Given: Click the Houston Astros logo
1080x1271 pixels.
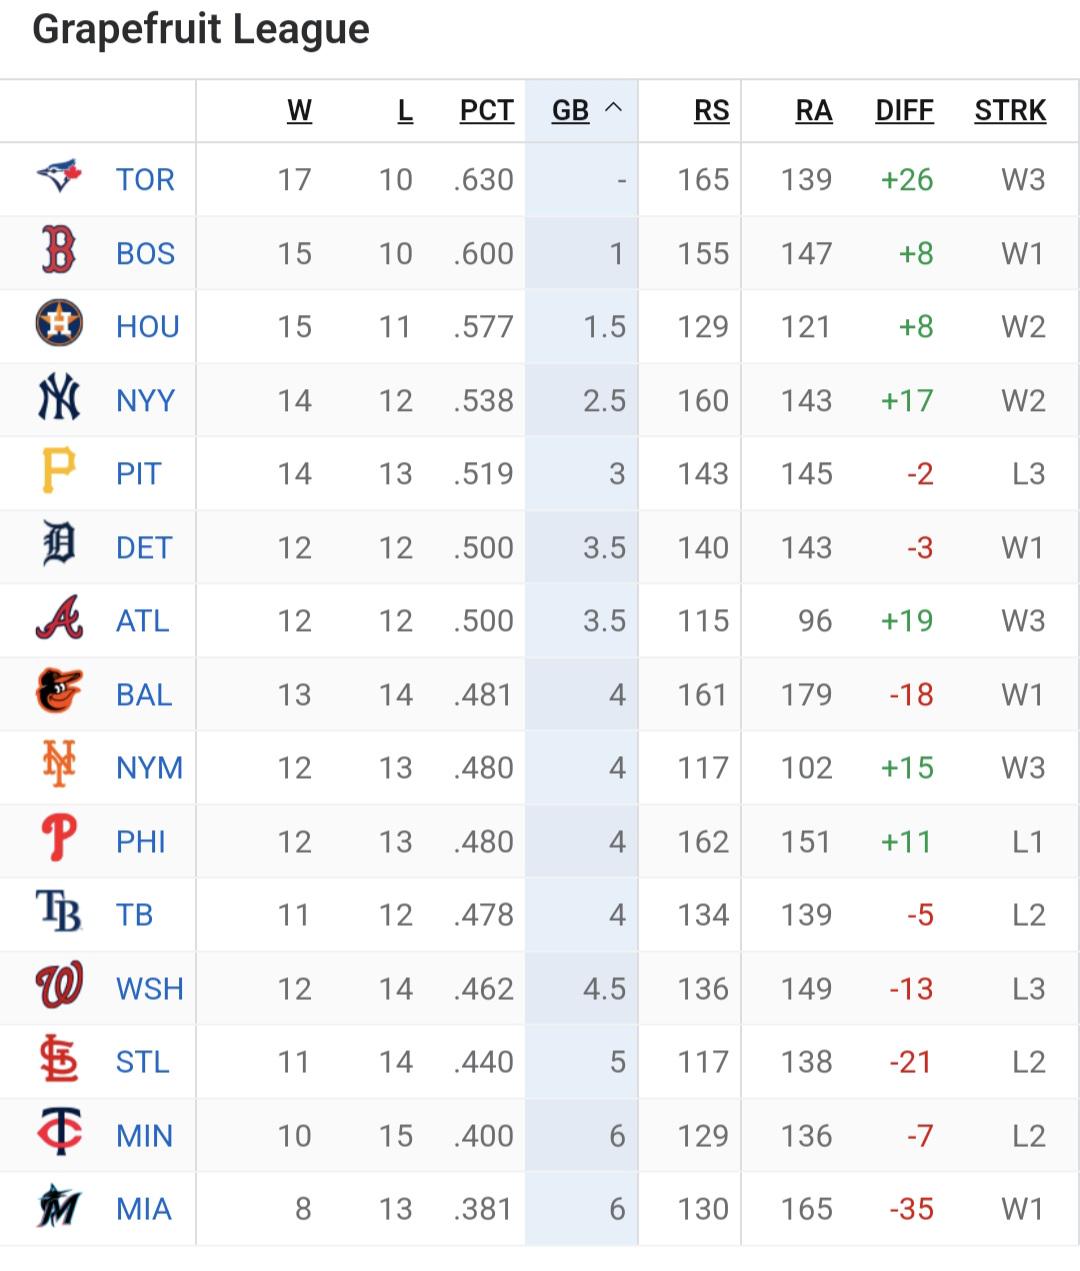Looking at the screenshot, I should (59, 325).
